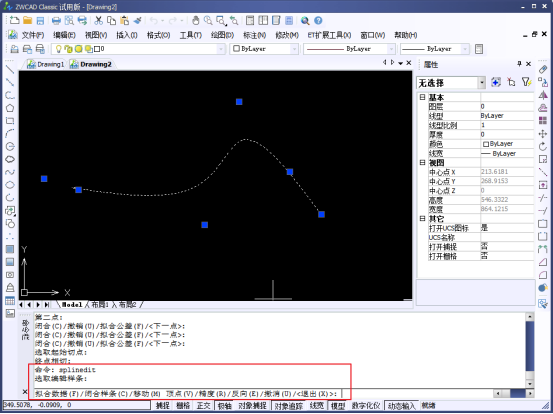This screenshot has width=553, height=414.
Task: Open the 格式(O) menu
Action: (159, 35)
